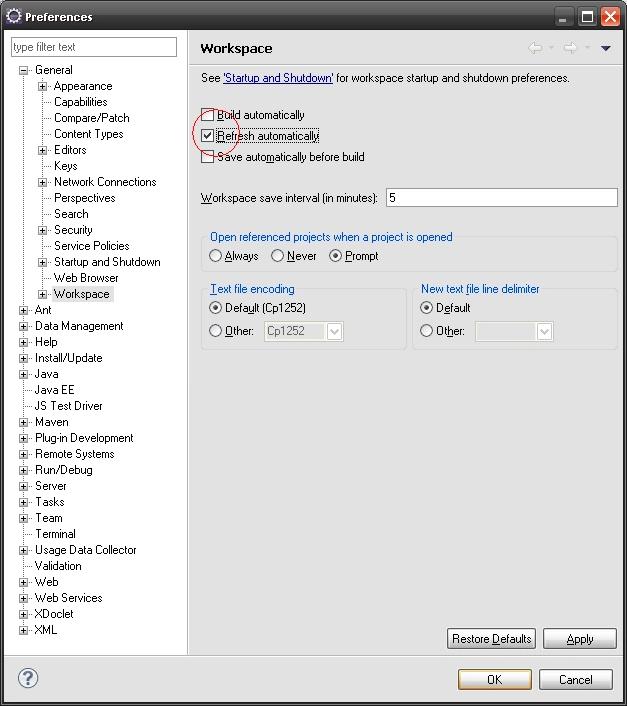Select Keys in the preferences tree

(x=65, y=166)
